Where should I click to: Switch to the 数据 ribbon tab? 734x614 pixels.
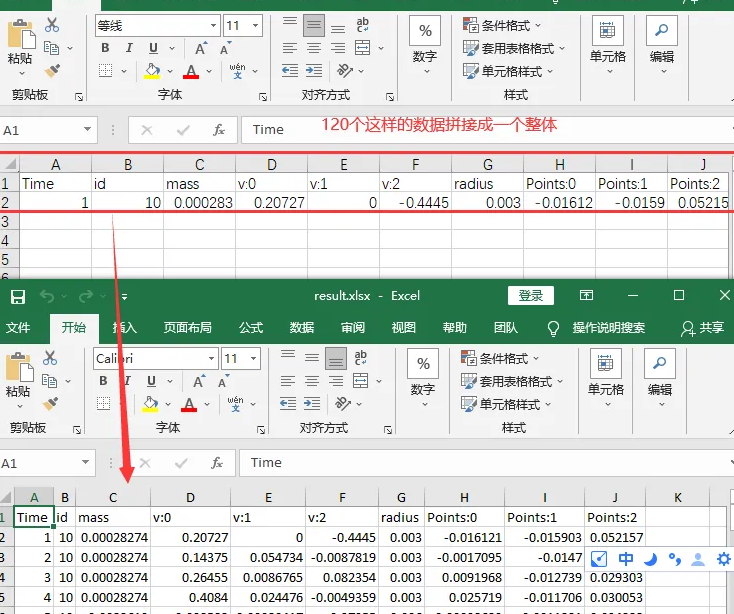tap(301, 328)
